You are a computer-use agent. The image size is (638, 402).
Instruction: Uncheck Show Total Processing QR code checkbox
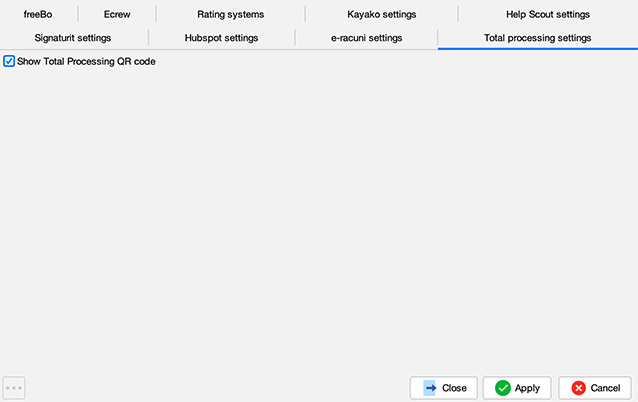tap(9, 62)
